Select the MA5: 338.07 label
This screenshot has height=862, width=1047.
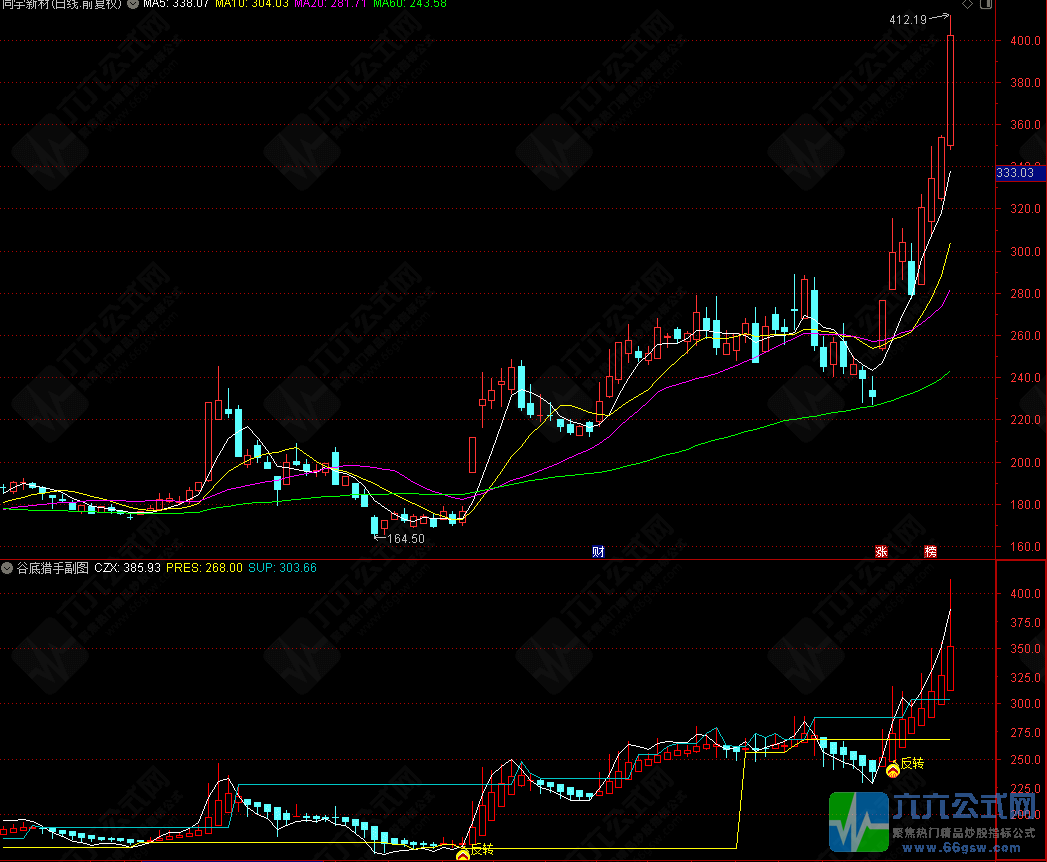coord(176,3)
